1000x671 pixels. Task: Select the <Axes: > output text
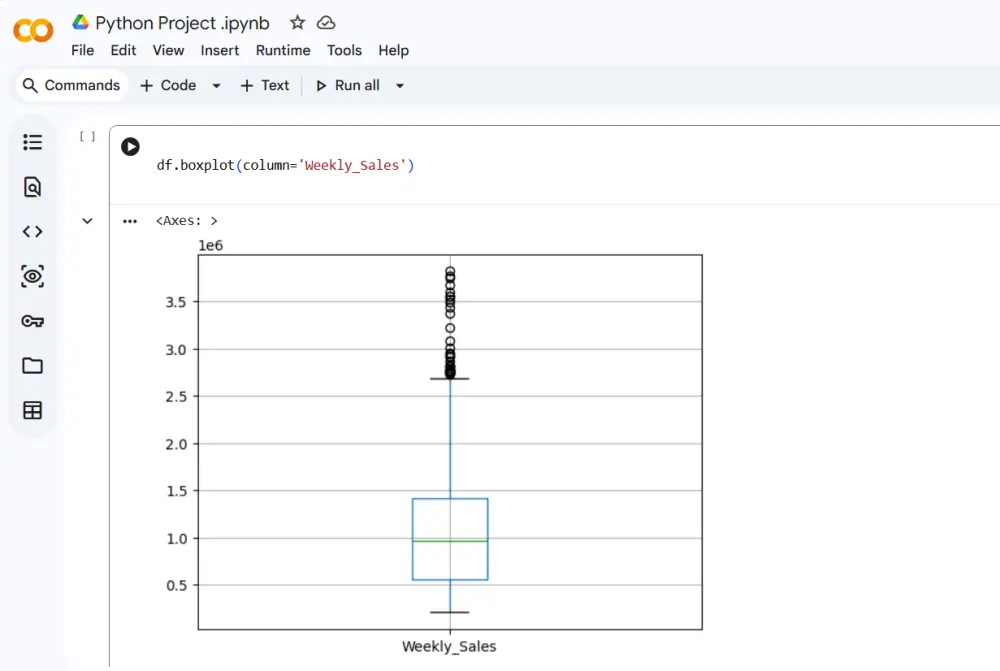click(x=187, y=221)
